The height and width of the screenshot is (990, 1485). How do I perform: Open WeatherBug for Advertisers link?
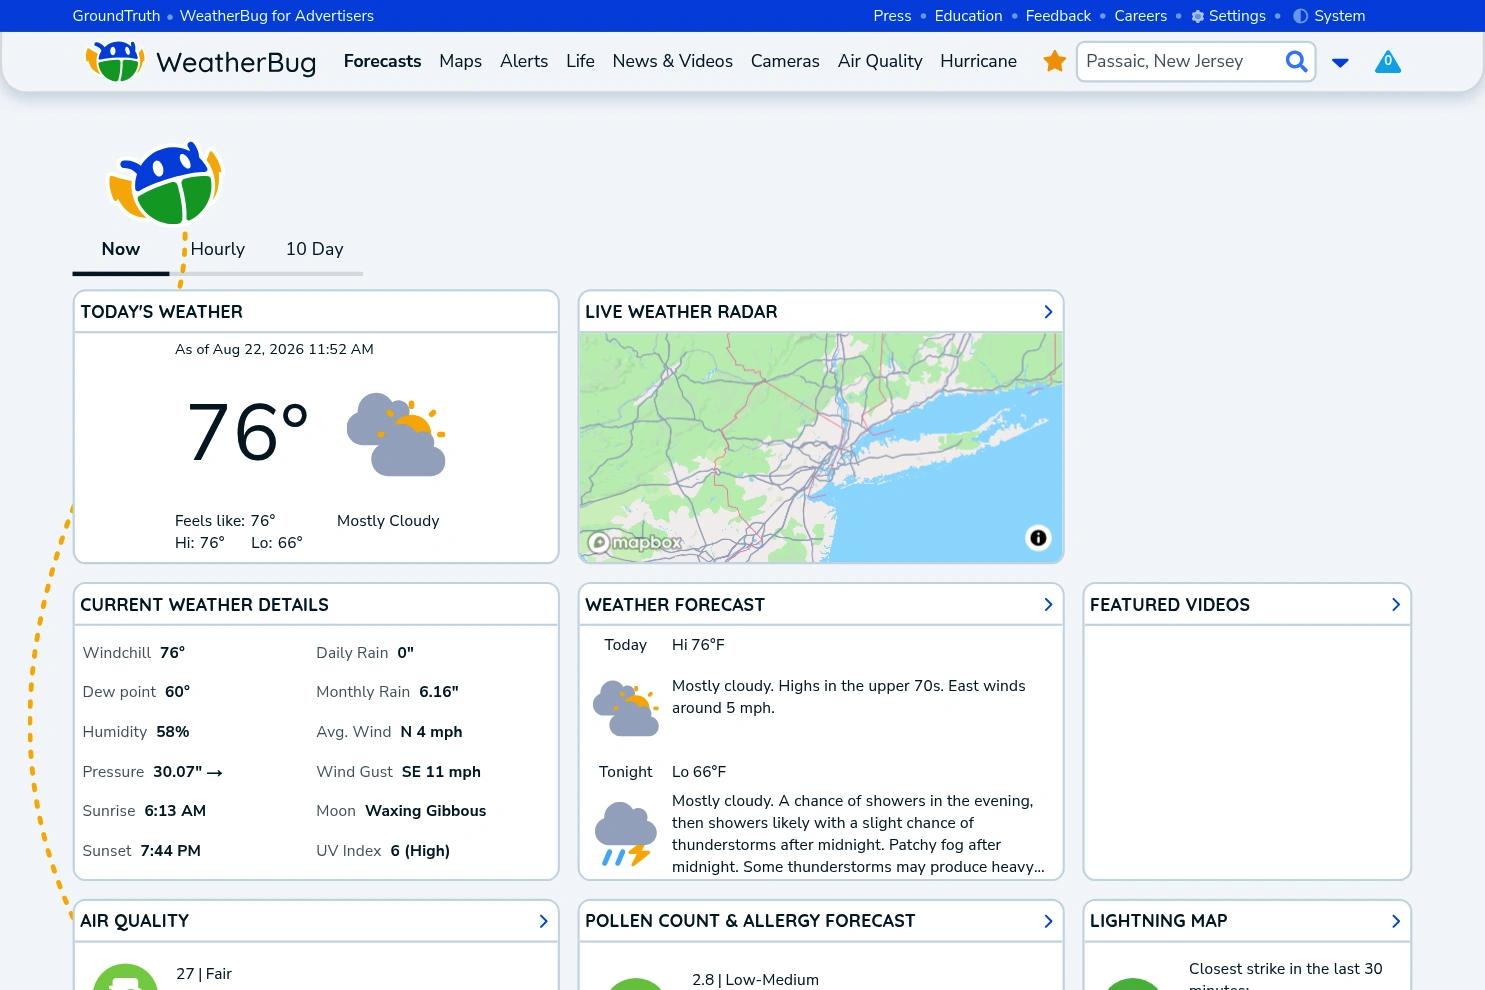point(276,16)
